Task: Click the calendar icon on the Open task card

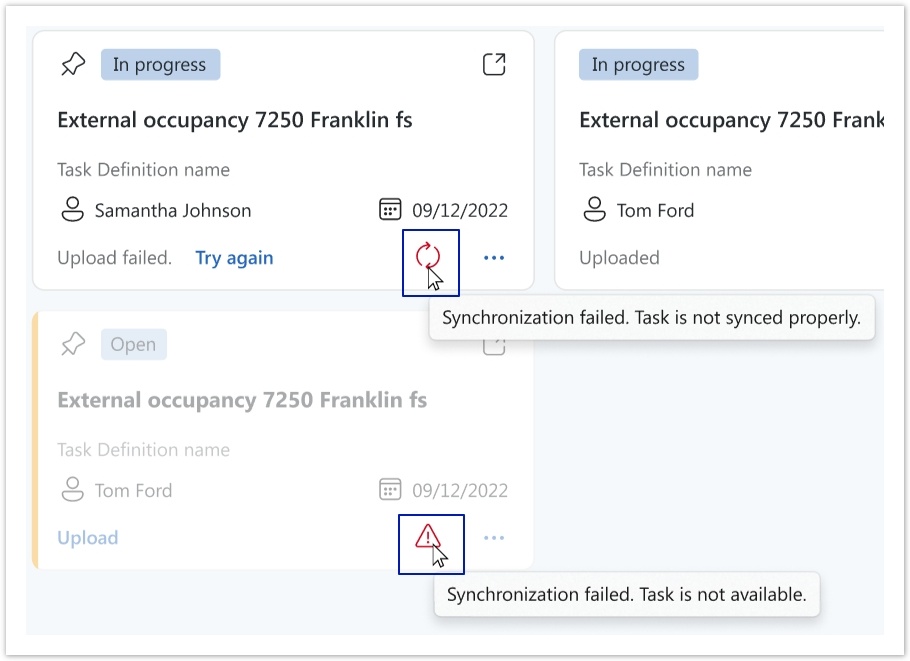Action: pyautogui.click(x=390, y=490)
